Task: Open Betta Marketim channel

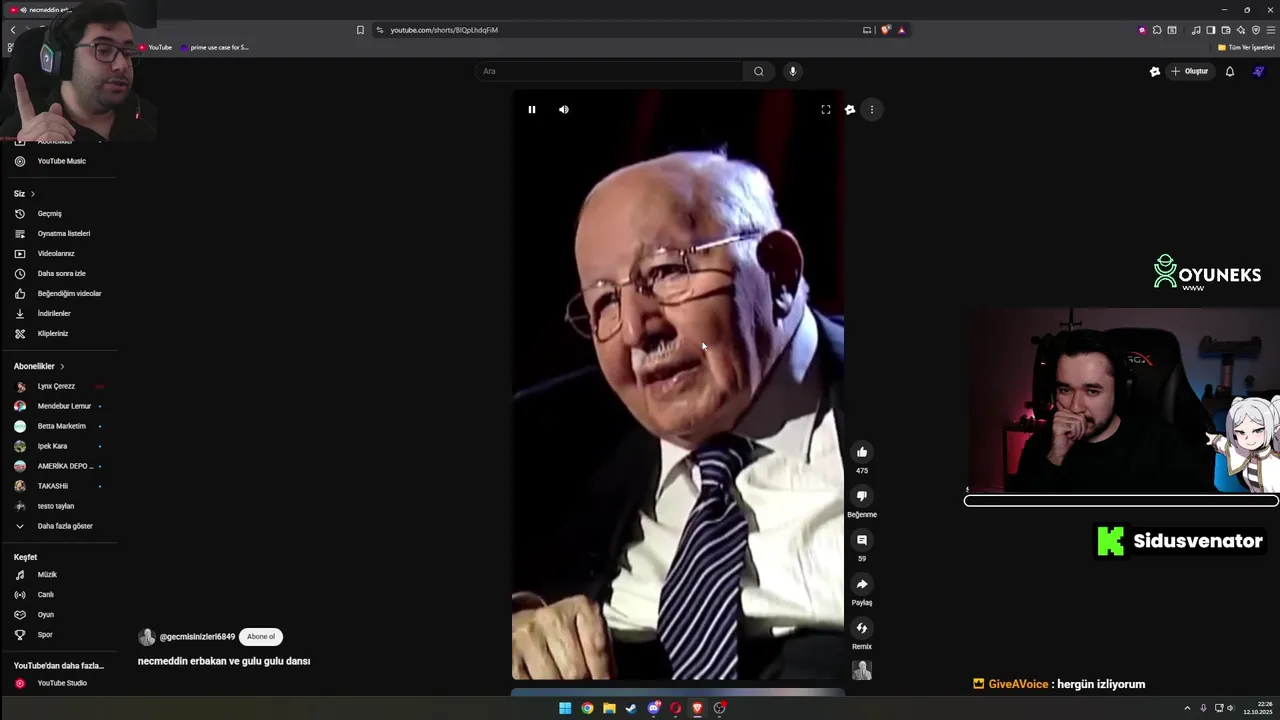Action: (60, 426)
